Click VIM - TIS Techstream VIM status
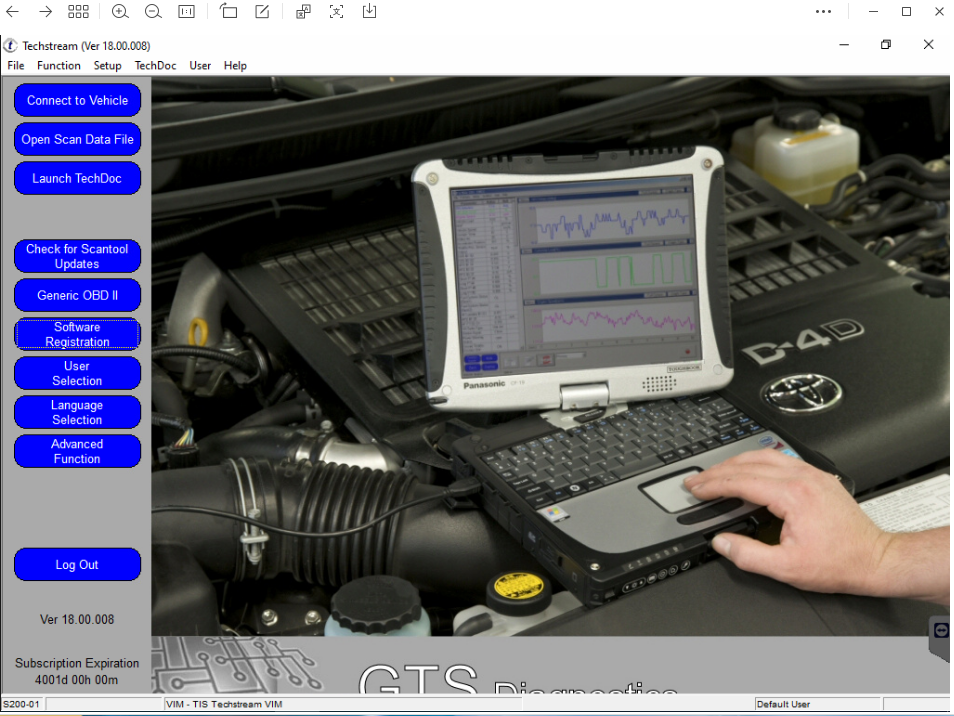 pos(343,704)
